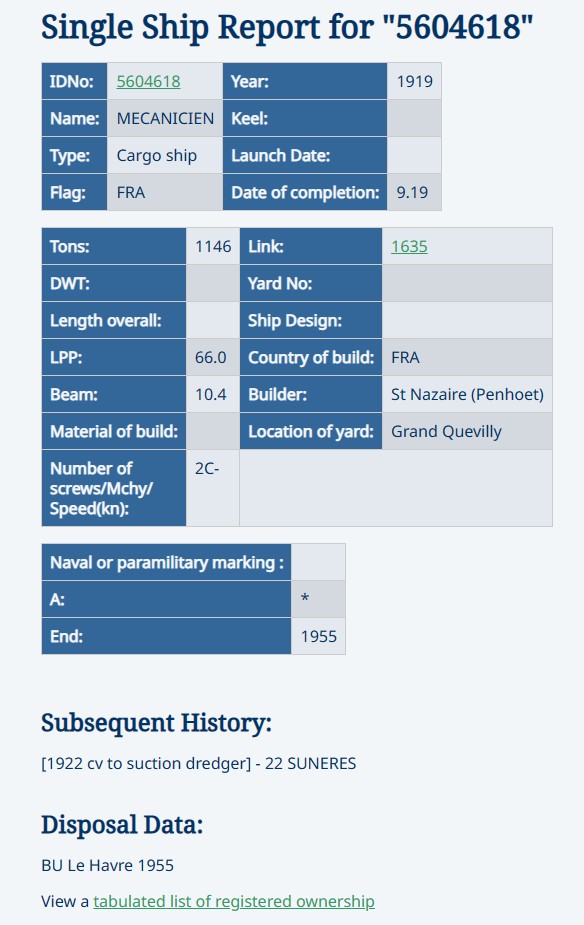Click the Tons value 1146
Image resolution: width=584 pixels, height=925 pixels.
[213, 247]
